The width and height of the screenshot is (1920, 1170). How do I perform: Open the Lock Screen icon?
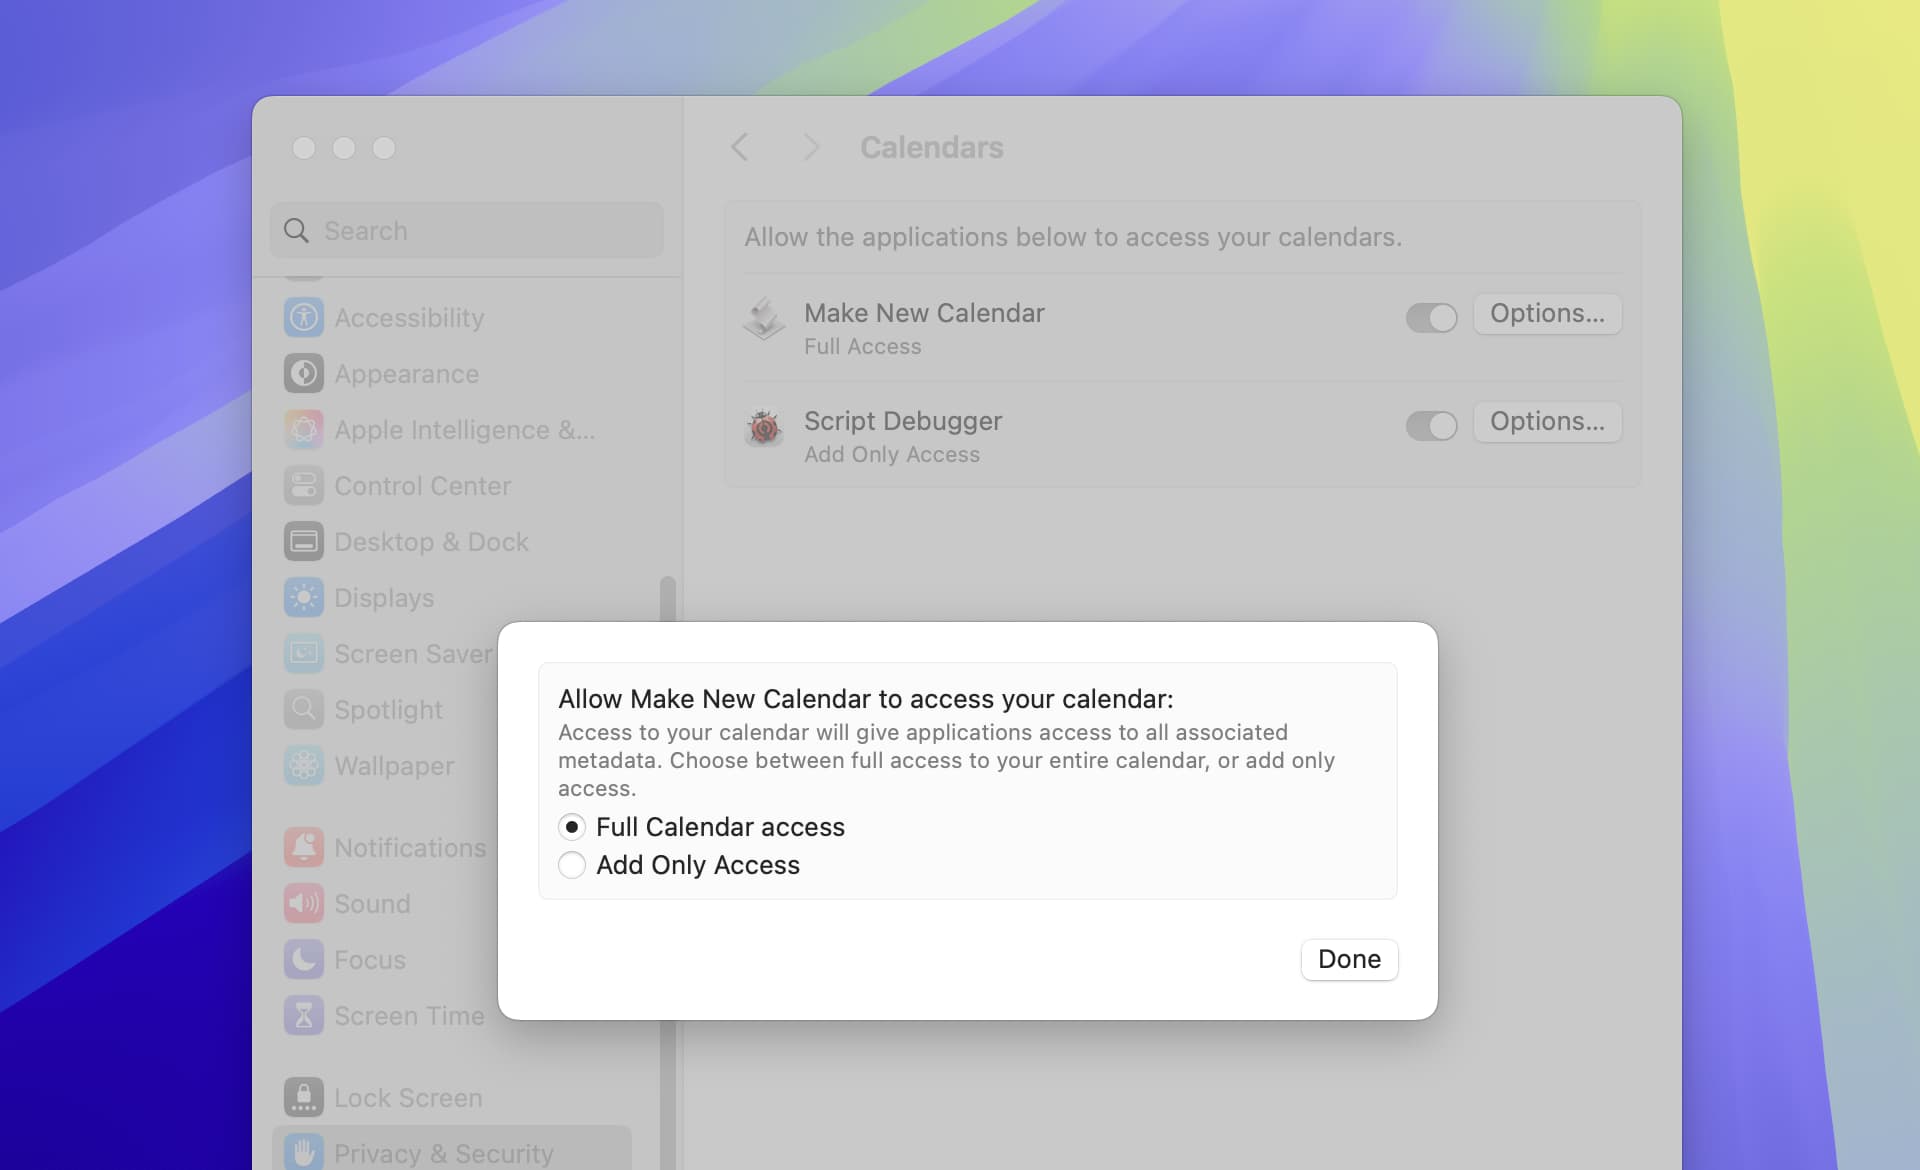click(x=304, y=1097)
